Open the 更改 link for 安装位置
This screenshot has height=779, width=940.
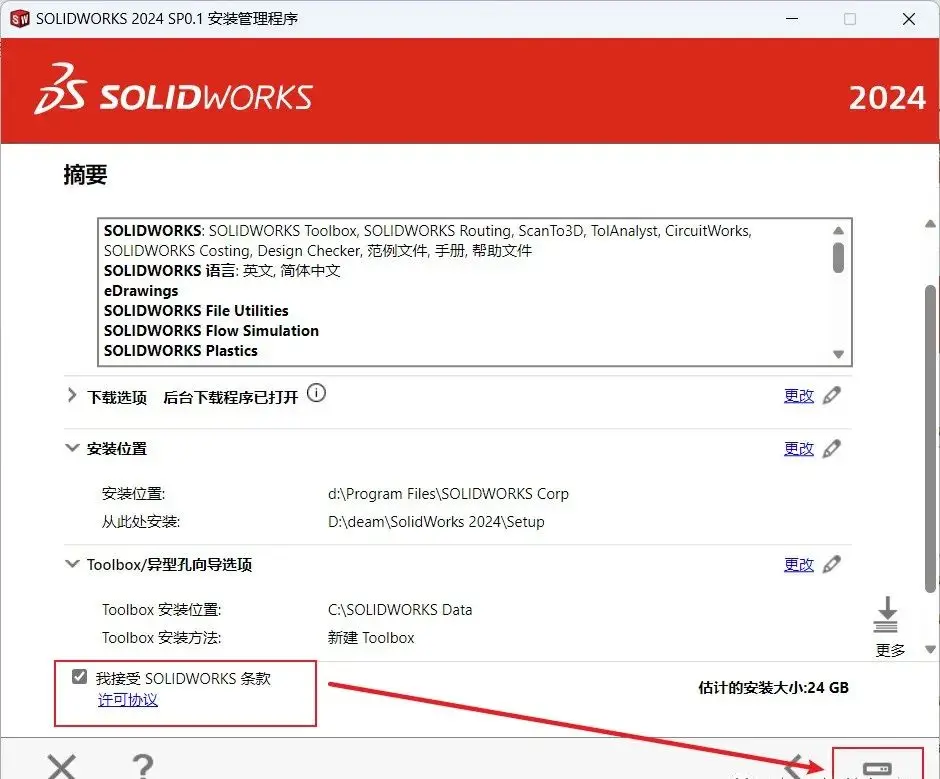click(x=799, y=449)
